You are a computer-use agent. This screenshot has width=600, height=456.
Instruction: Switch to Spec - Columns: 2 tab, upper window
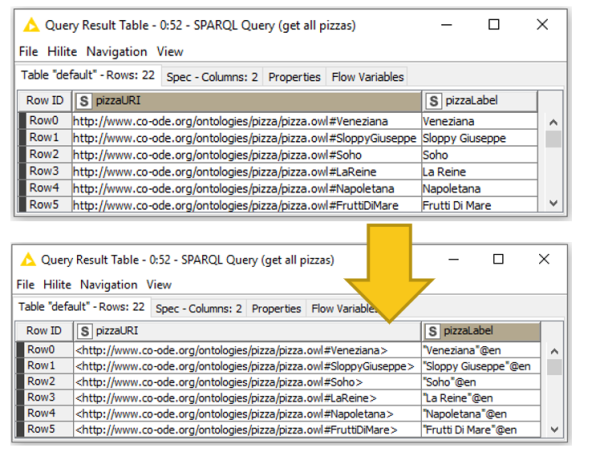point(212,77)
